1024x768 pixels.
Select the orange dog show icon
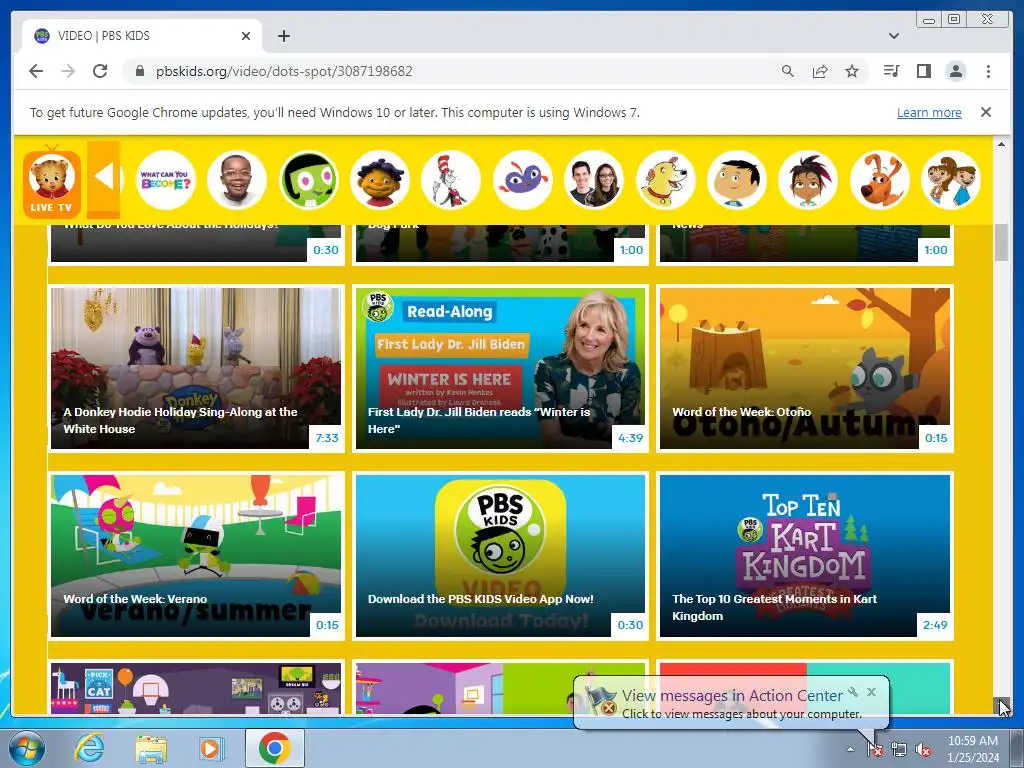[x=880, y=180]
